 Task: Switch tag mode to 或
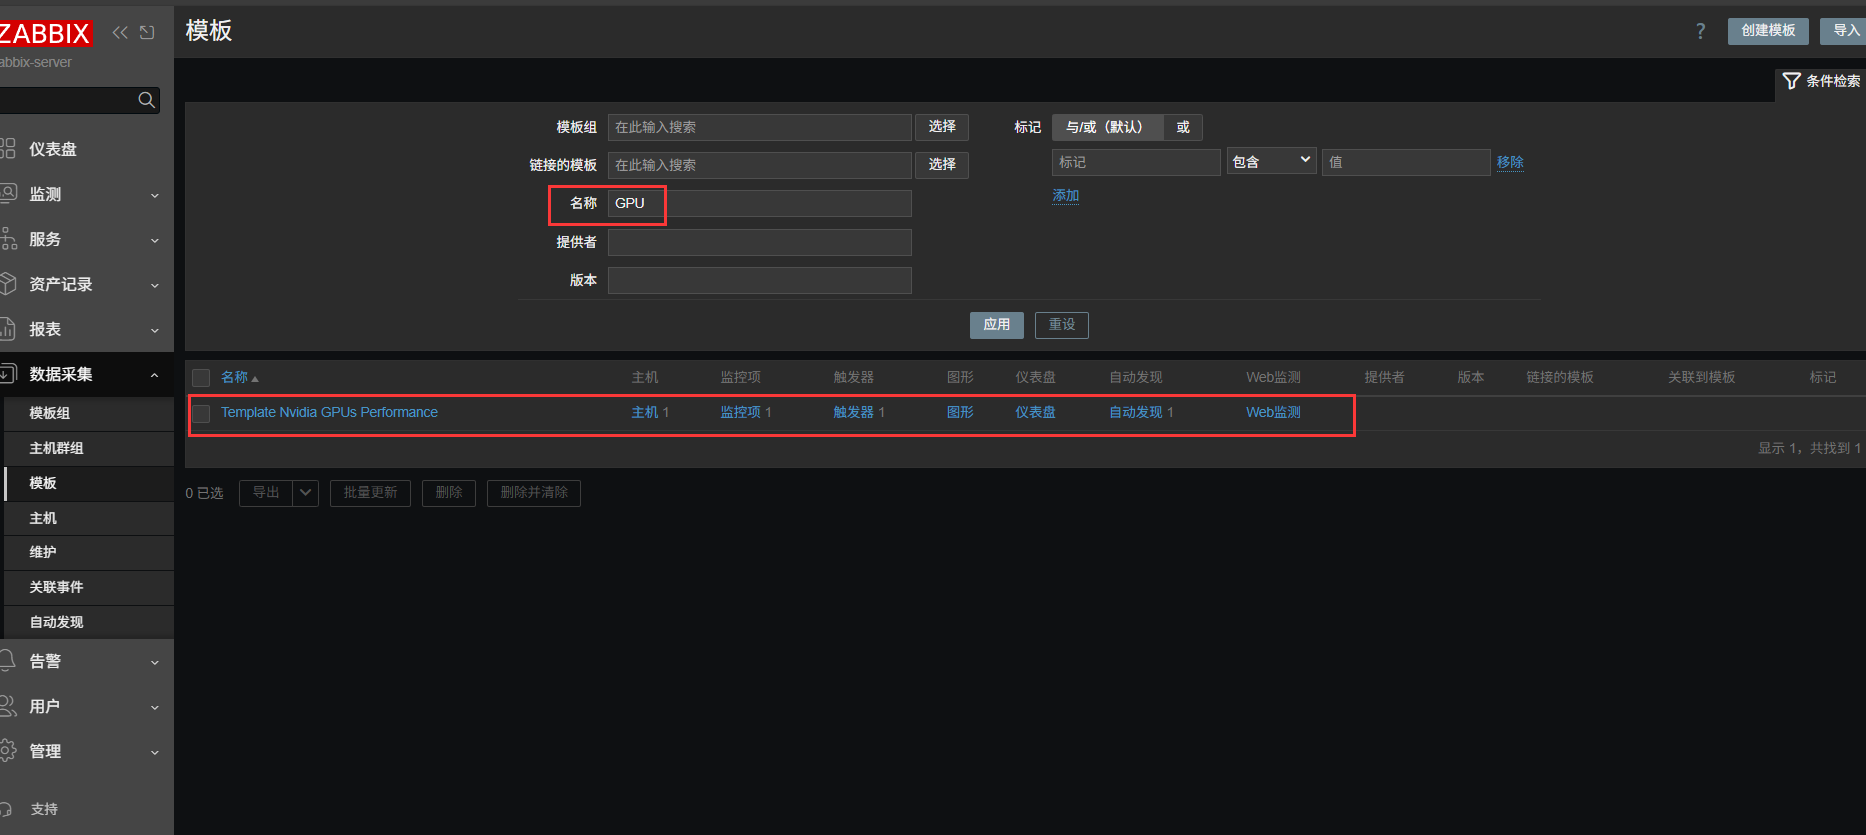1183,127
